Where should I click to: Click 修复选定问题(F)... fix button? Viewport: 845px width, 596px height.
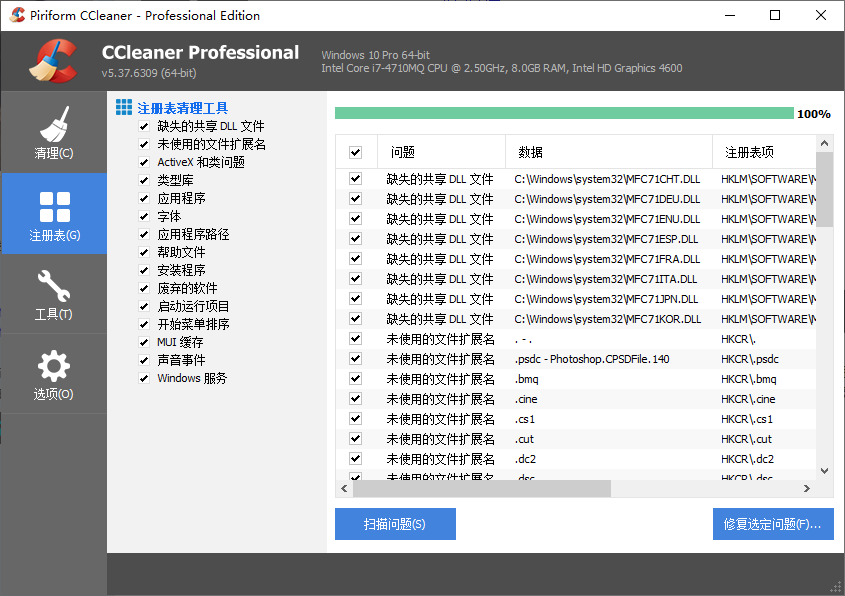click(x=773, y=524)
